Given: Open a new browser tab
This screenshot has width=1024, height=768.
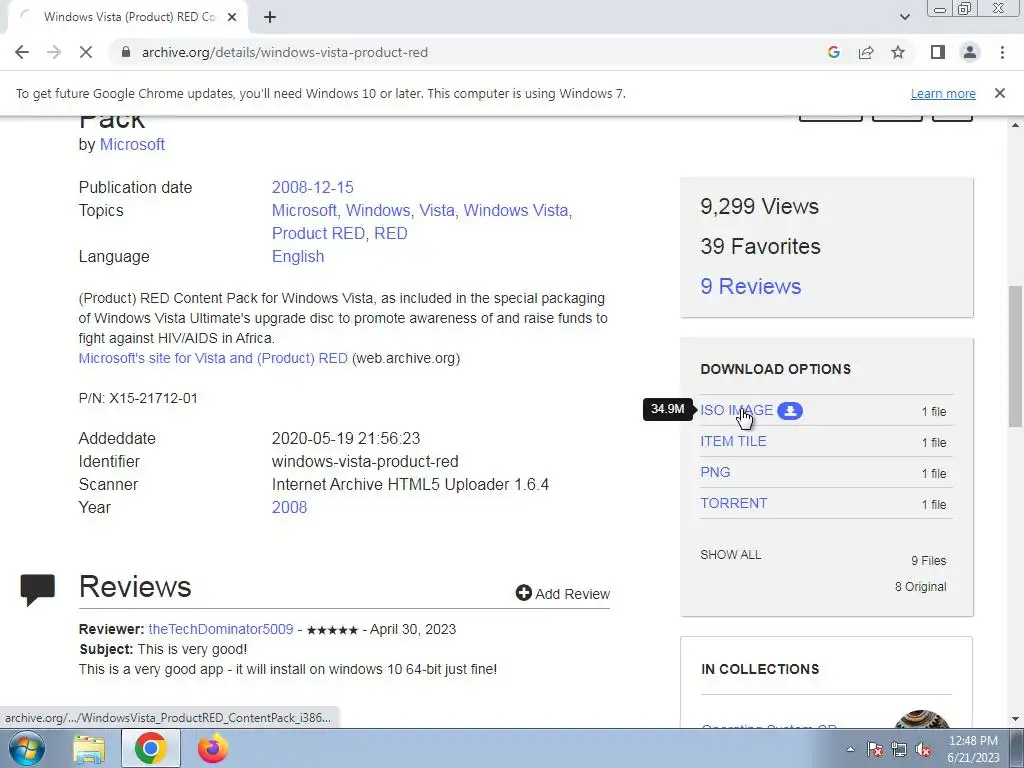Looking at the screenshot, I should point(270,17).
